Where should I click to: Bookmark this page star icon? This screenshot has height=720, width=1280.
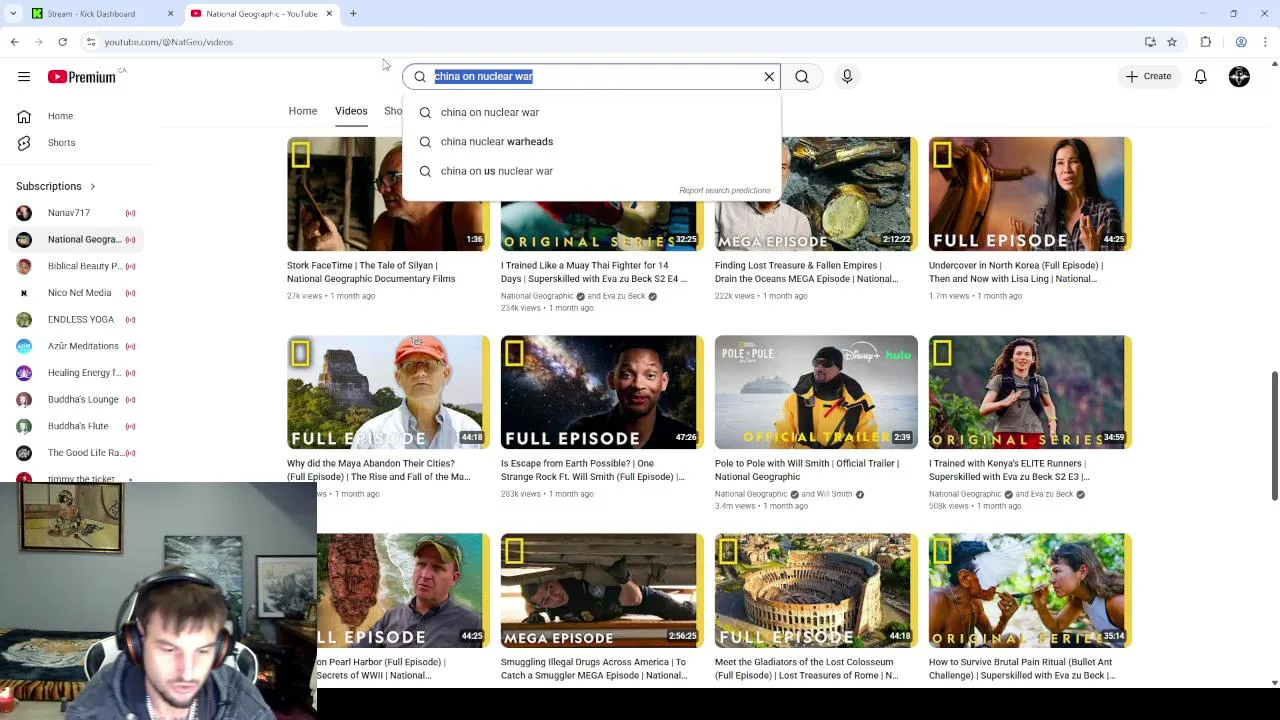pyautogui.click(x=1172, y=42)
